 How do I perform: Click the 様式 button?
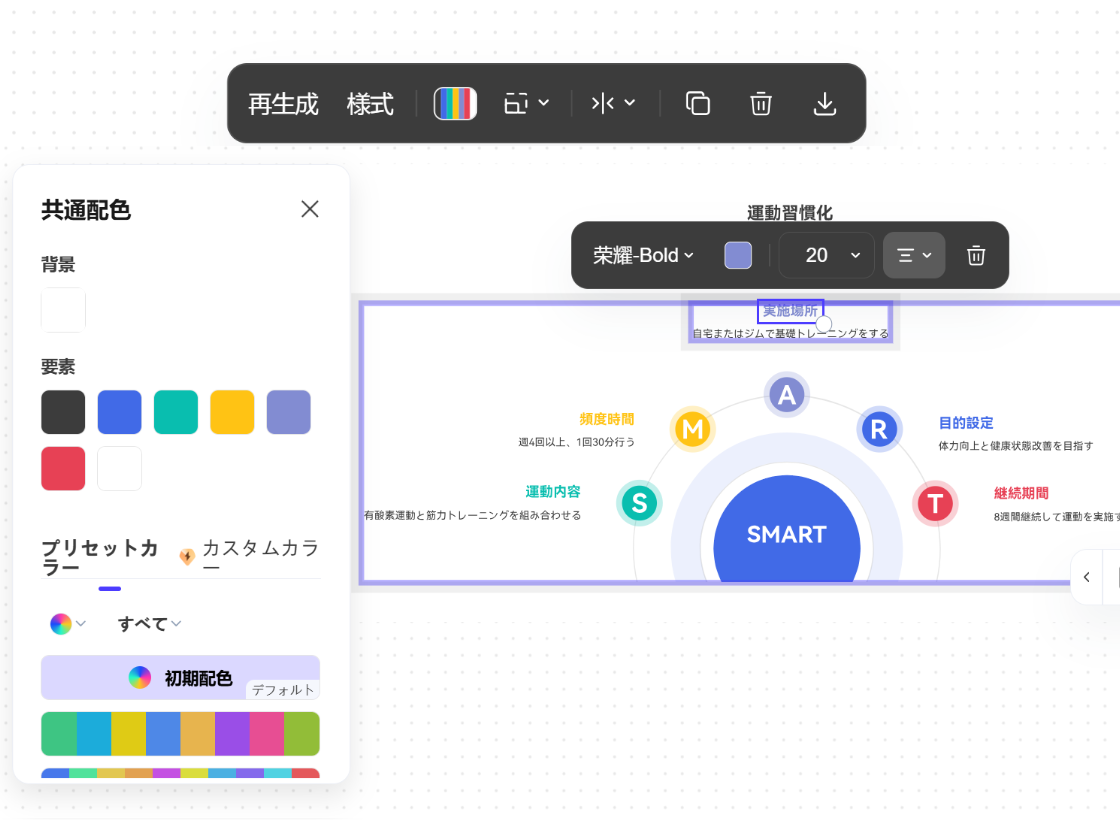pos(370,103)
